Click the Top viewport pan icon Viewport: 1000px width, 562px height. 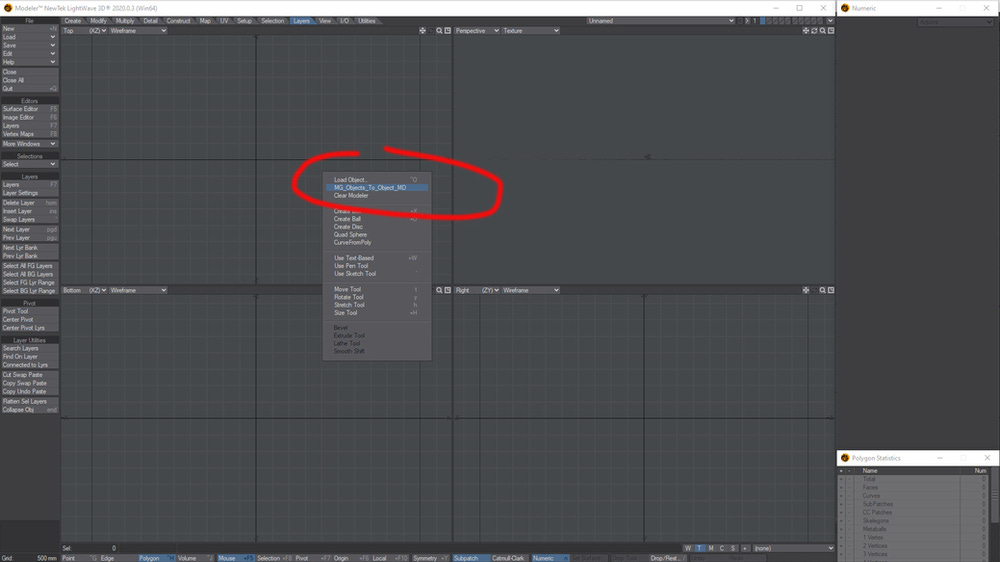(422, 31)
